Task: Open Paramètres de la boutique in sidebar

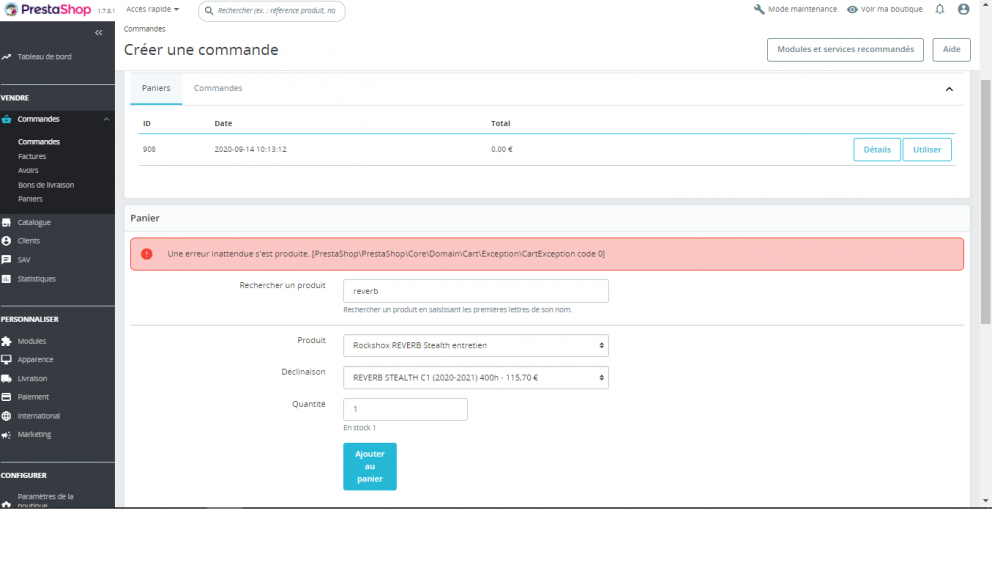Action: (46, 501)
